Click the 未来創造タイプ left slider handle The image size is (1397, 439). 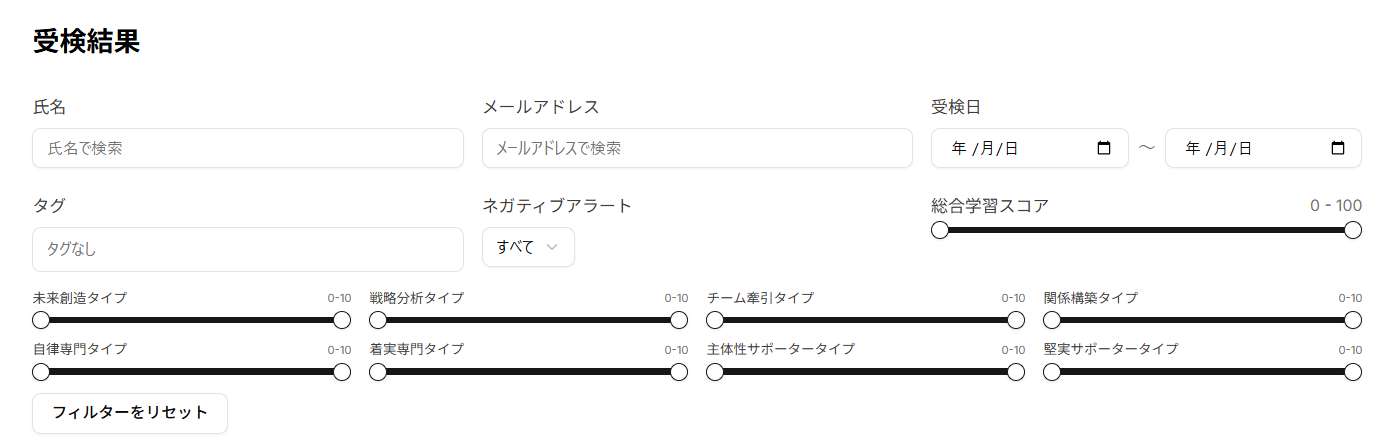click(41, 320)
